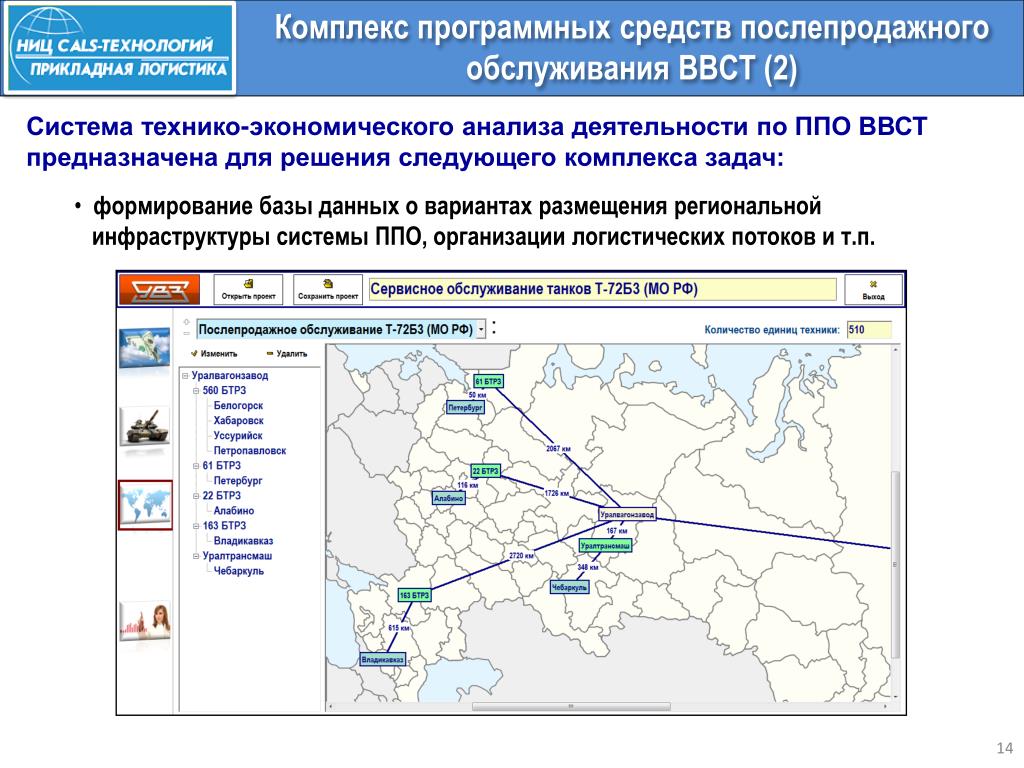The width and height of the screenshot is (1024, 768).
Task: Click the project title field Сервисное обслуживание танков
Action: [x=602, y=289]
